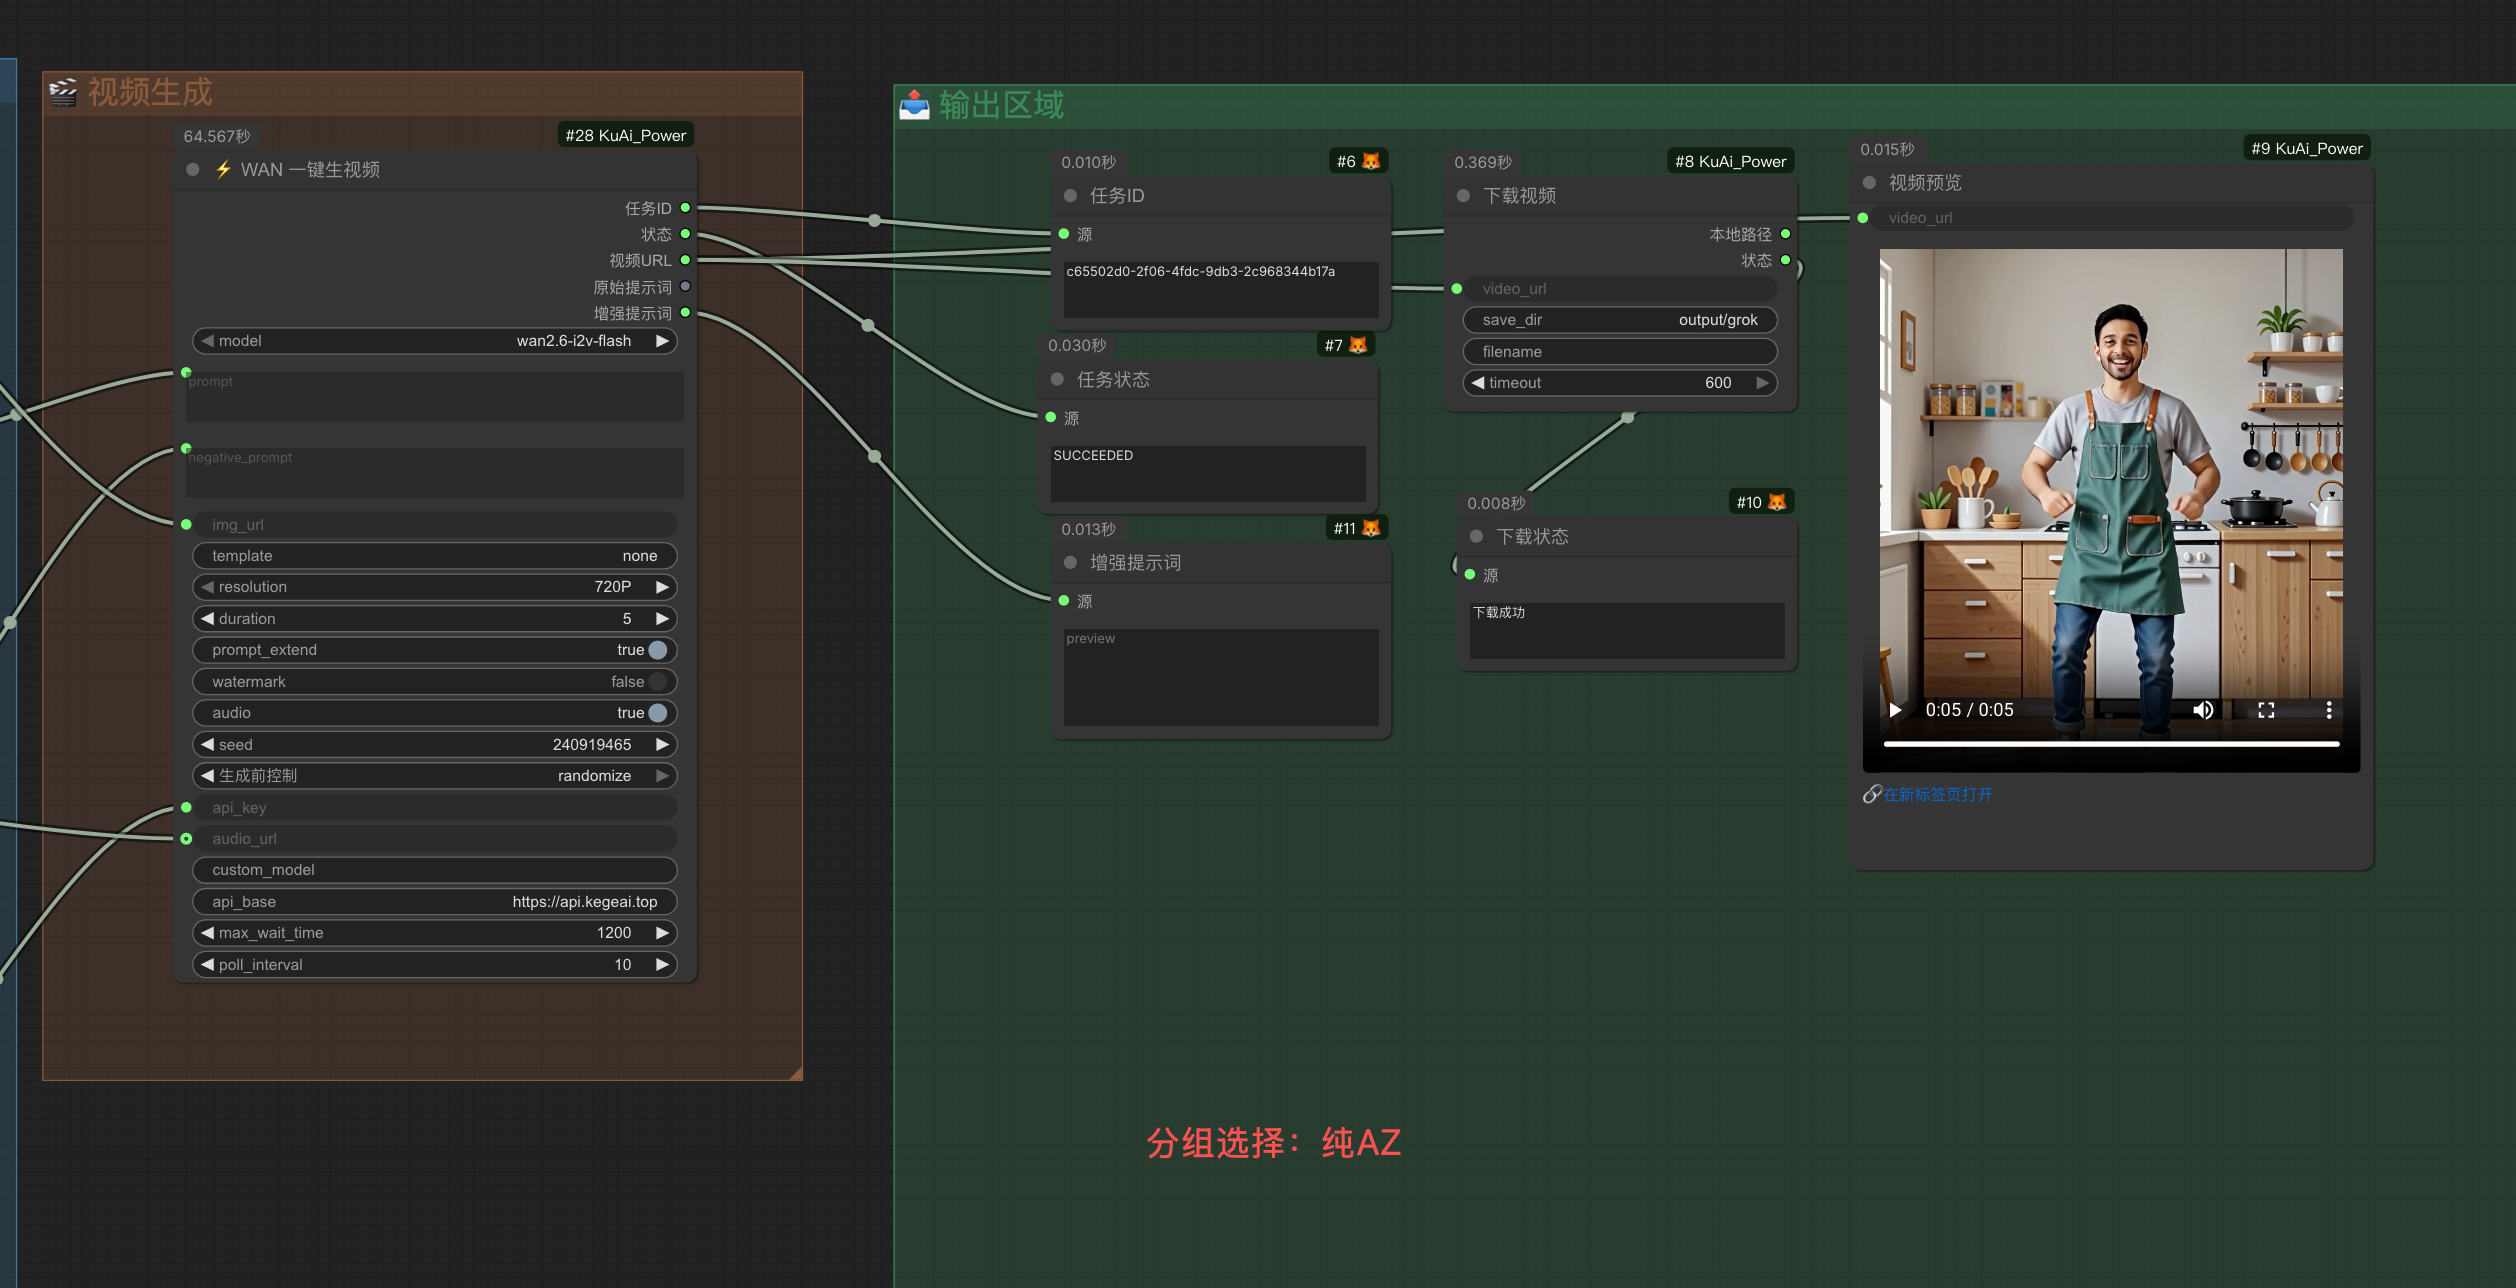Open video preview more options menu
2516x1288 pixels.
pyautogui.click(x=2329, y=710)
